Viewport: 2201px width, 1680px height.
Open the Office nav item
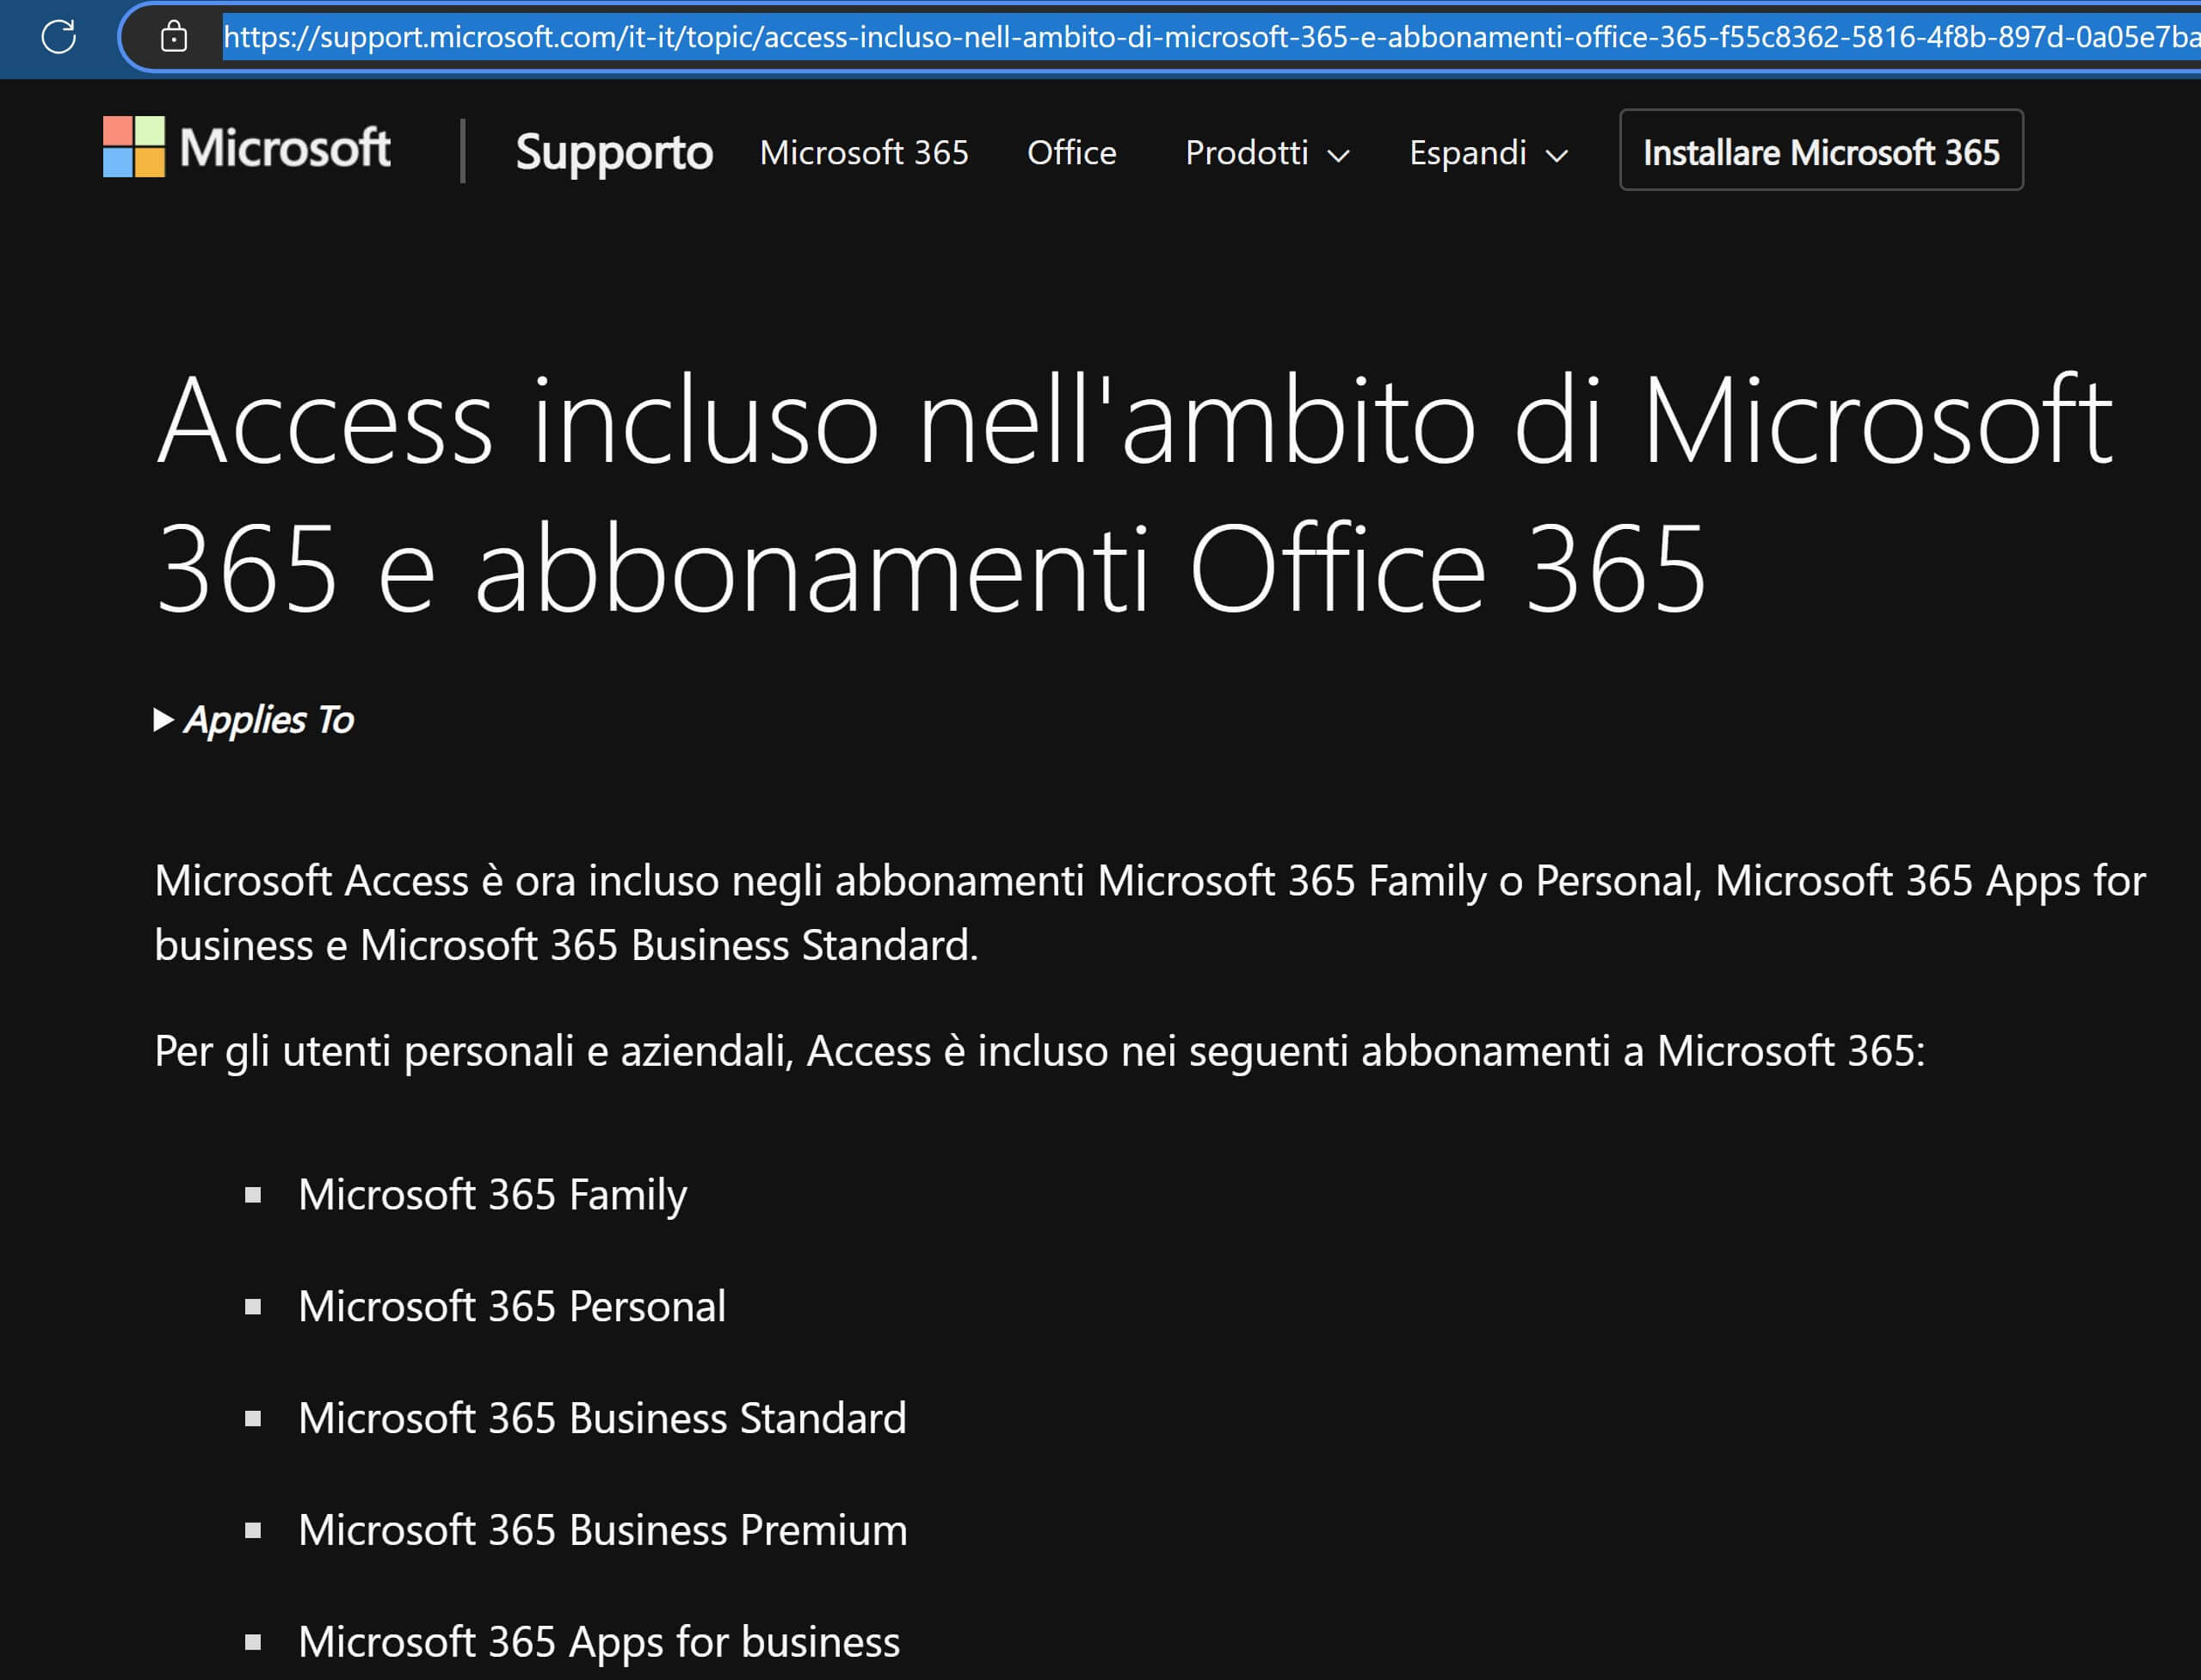[1071, 152]
